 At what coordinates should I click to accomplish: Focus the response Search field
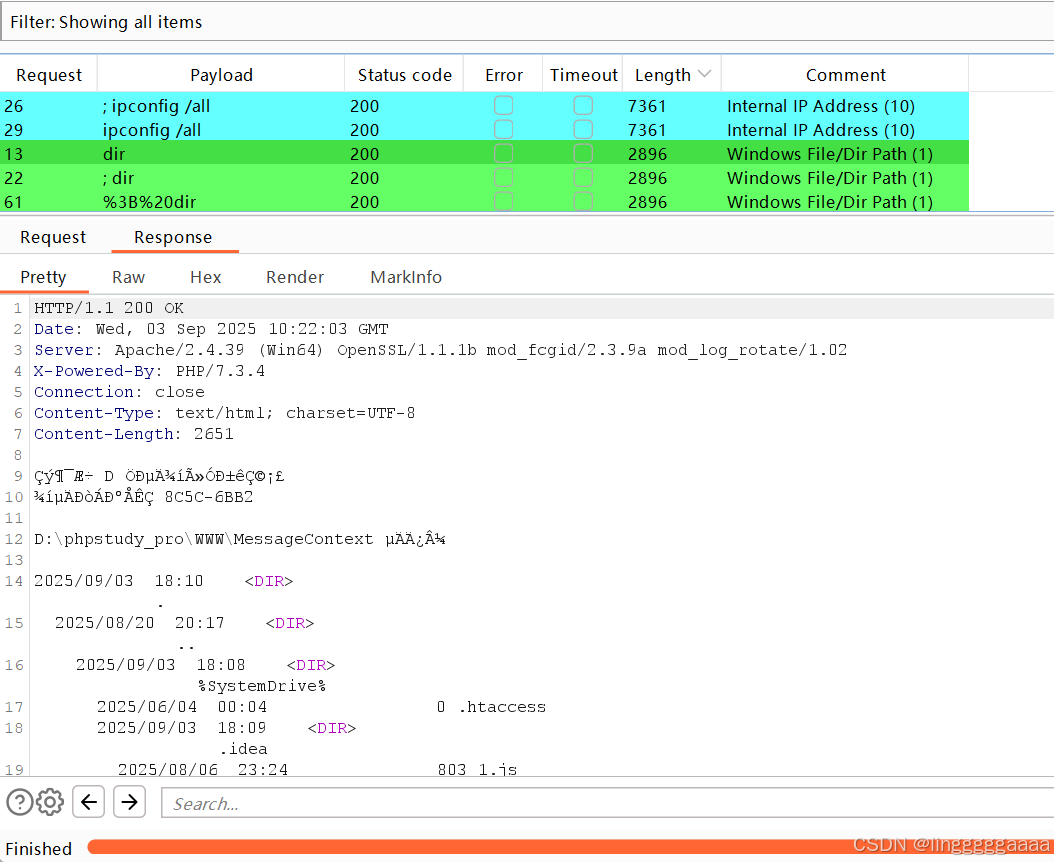tap(608, 803)
